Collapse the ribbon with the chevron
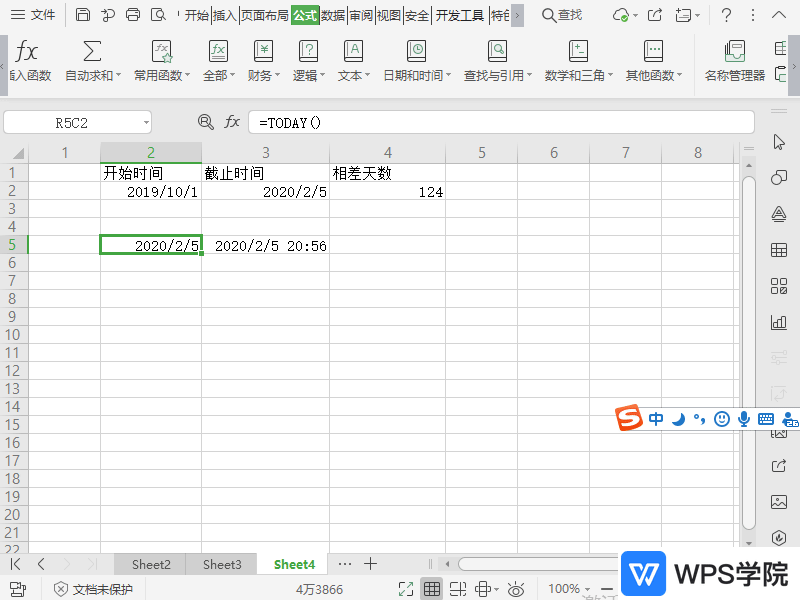This screenshot has height=600, width=800. 779,15
